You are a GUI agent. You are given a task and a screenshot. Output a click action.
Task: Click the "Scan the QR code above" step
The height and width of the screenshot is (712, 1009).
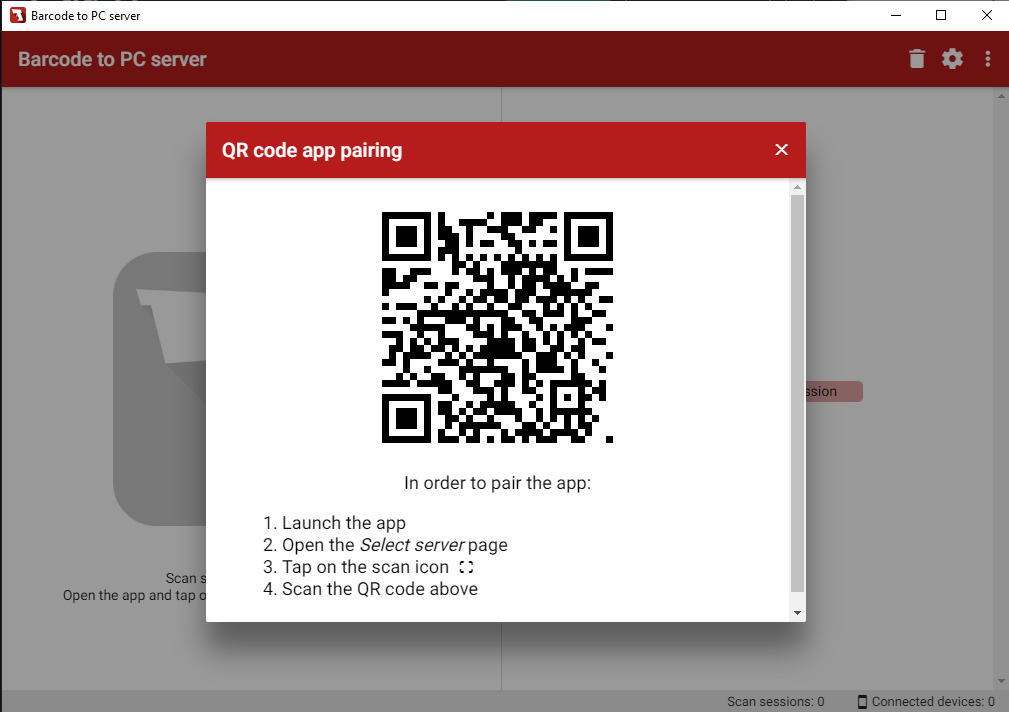380,589
